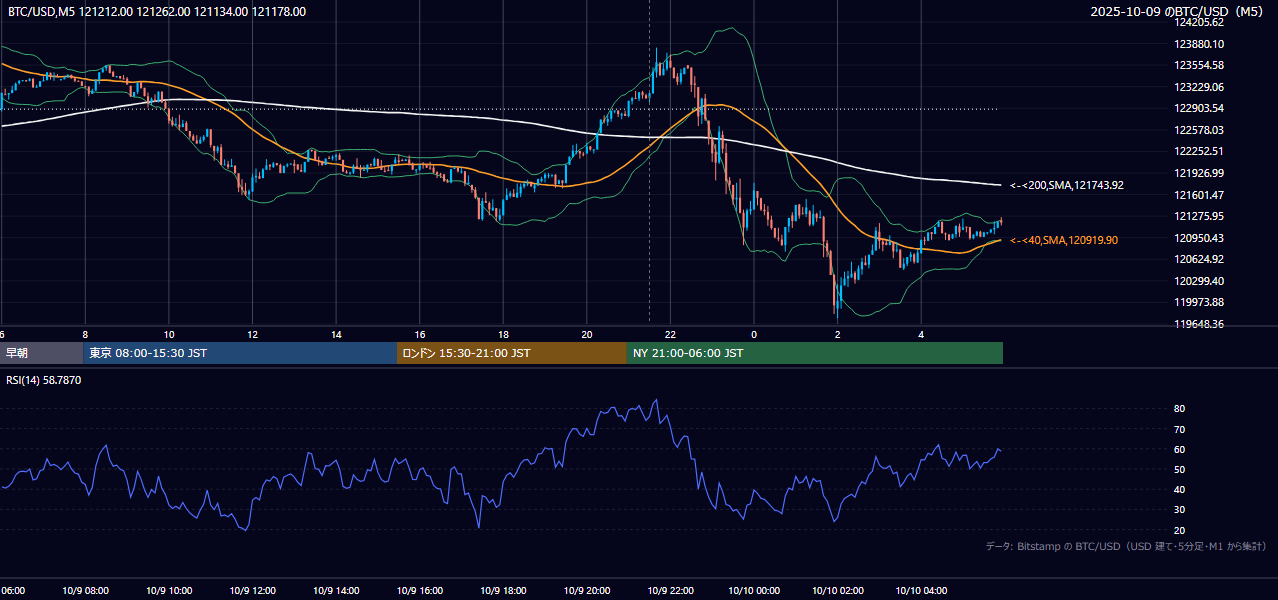The image size is (1278, 600).
Task: Click price axis label 120299.40
Action: (1199, 281)
